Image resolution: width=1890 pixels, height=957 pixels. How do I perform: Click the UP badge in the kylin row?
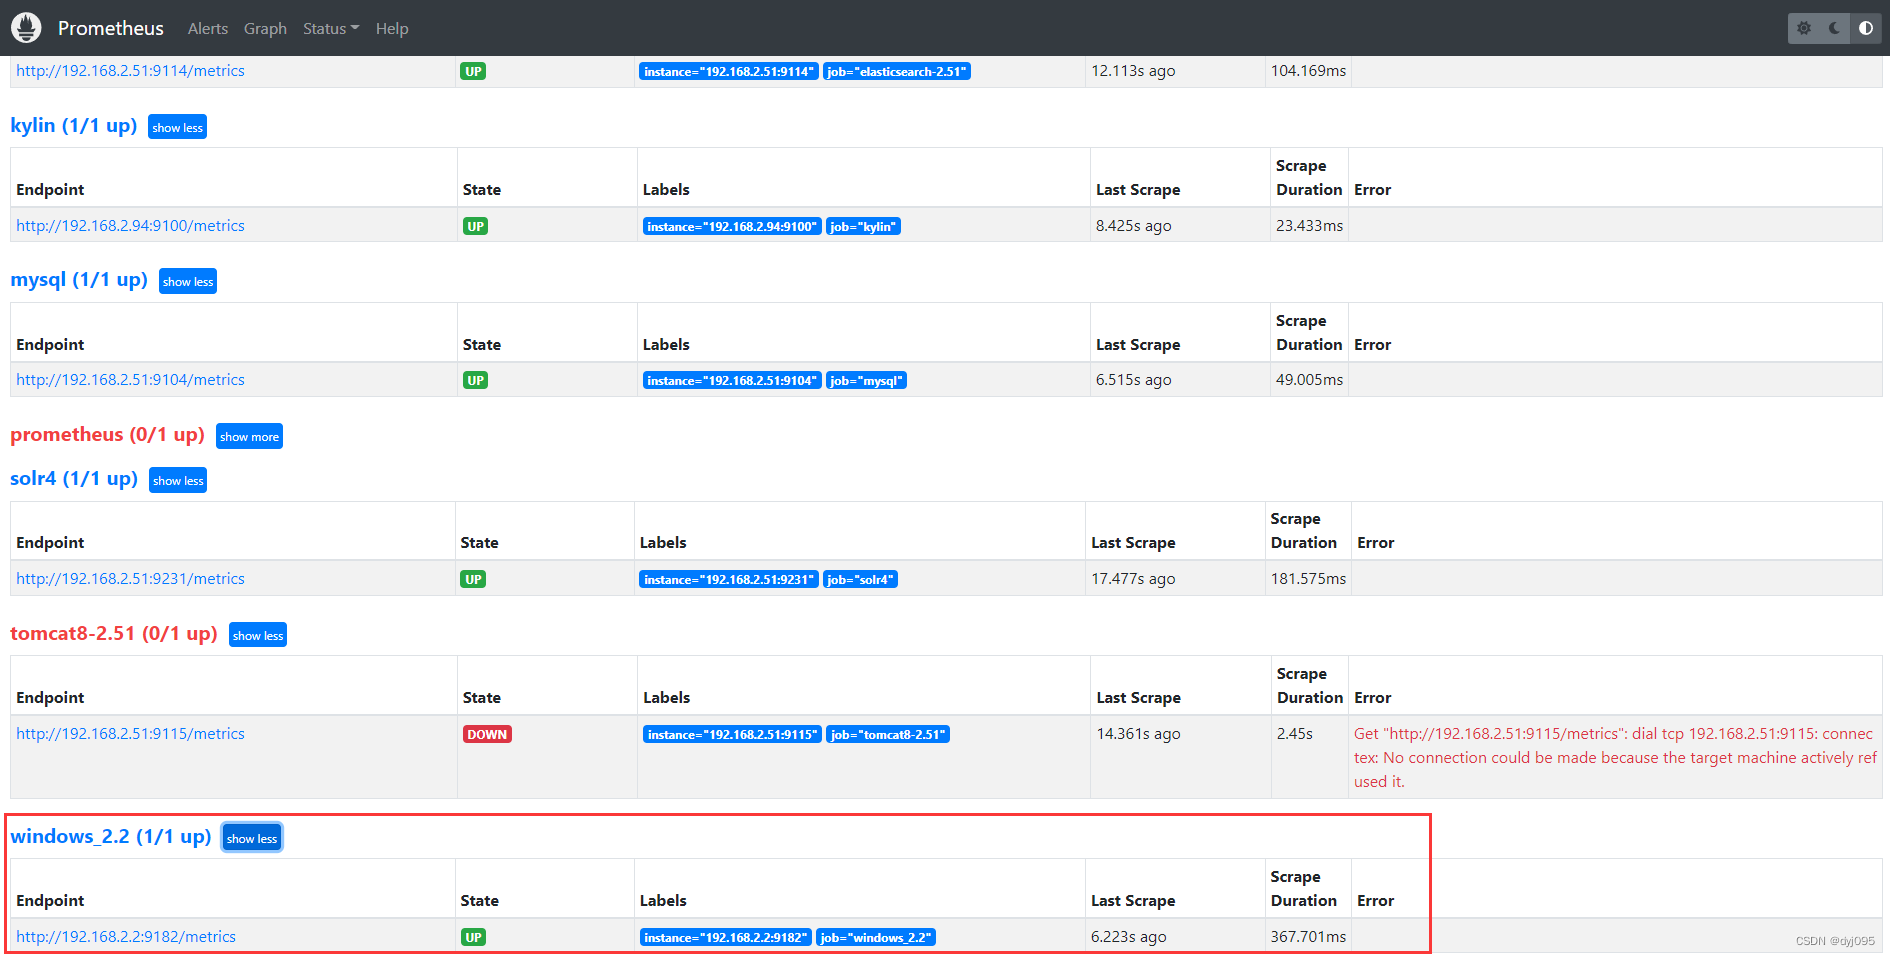[x=476, y=226]
